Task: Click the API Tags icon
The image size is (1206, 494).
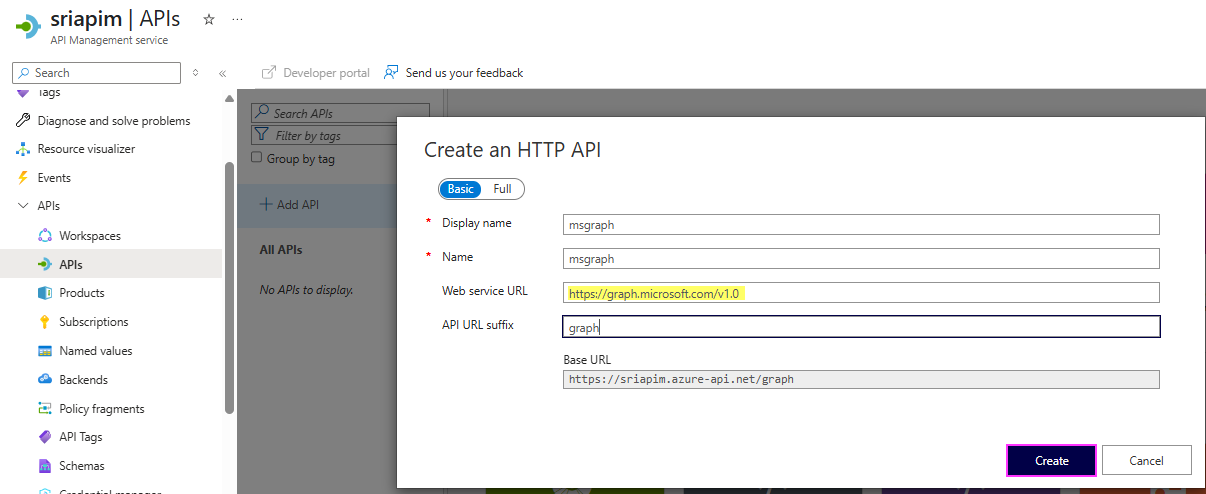Action: [44, 437]
